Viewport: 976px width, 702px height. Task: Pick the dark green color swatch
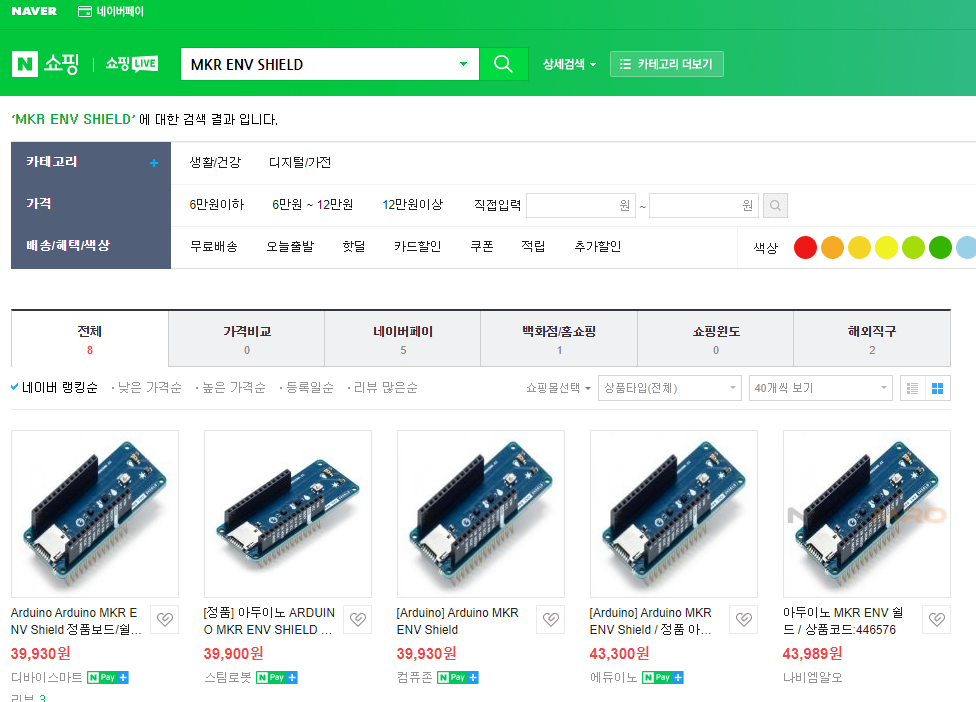pyautogui.click(x=940, y=247)
